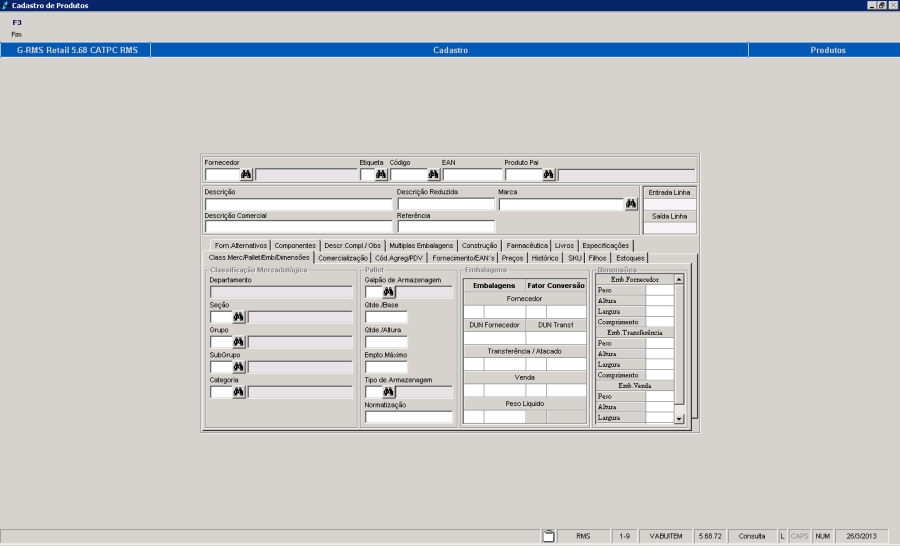Open the Histórico tab

click(x=545, y=258)
